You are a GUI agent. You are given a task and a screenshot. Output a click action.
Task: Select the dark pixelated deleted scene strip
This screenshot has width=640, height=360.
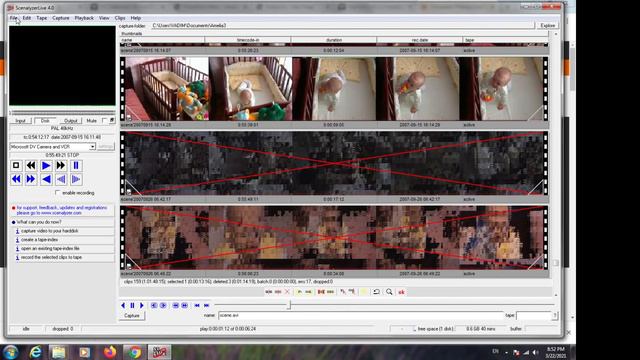tap(334, 163)
